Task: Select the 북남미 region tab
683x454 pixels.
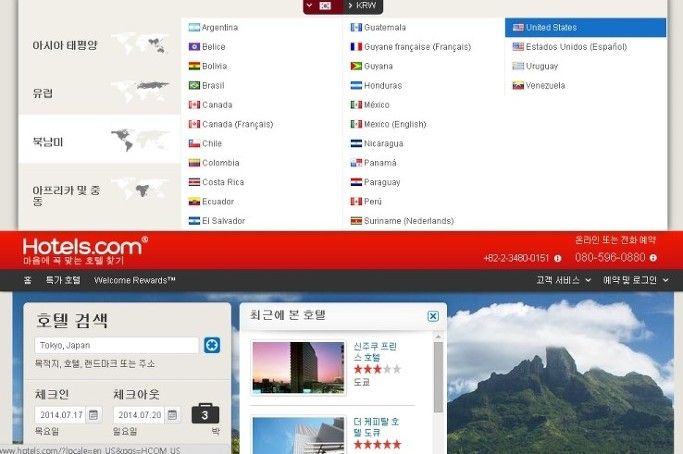Action: [x=99, y=139]
